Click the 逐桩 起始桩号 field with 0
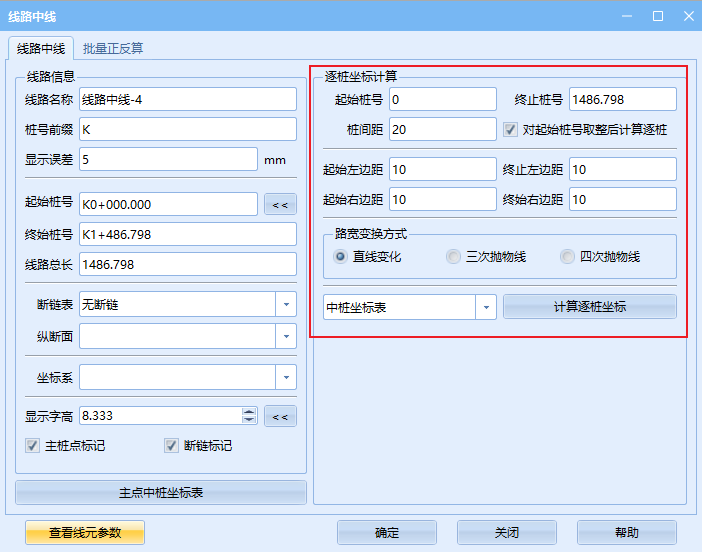Screen dimensions: 702x552 click(443, 99)
